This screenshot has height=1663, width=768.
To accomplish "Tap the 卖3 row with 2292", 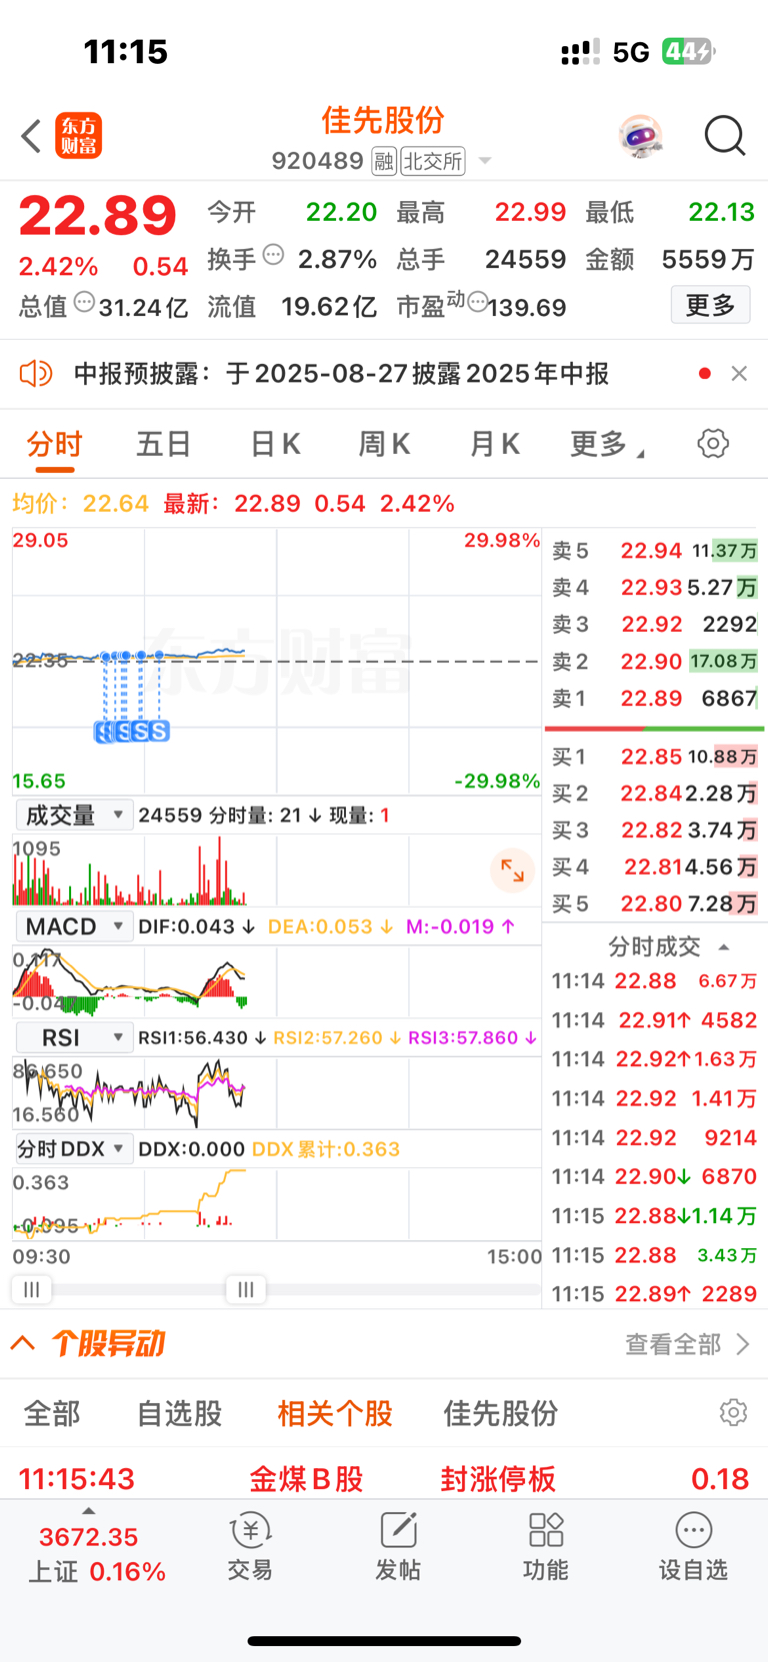I will [655, 624].
